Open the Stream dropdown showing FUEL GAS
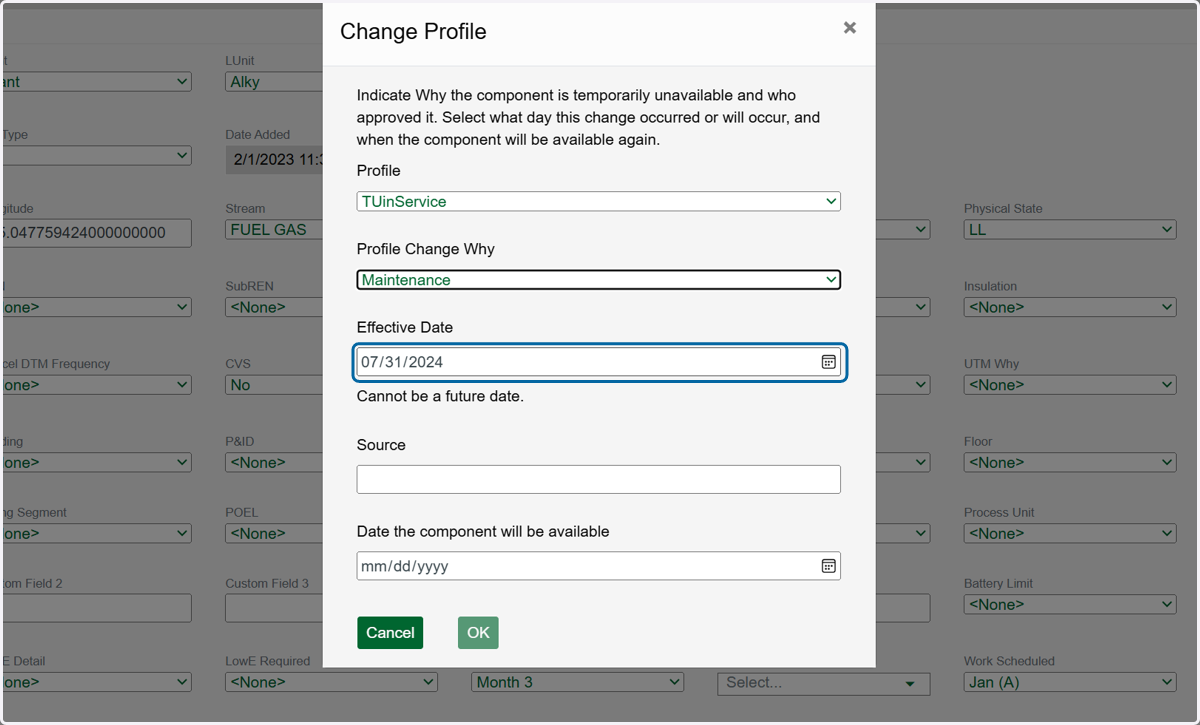Screen dimensions: 1200x725 [x=275, y=230]
